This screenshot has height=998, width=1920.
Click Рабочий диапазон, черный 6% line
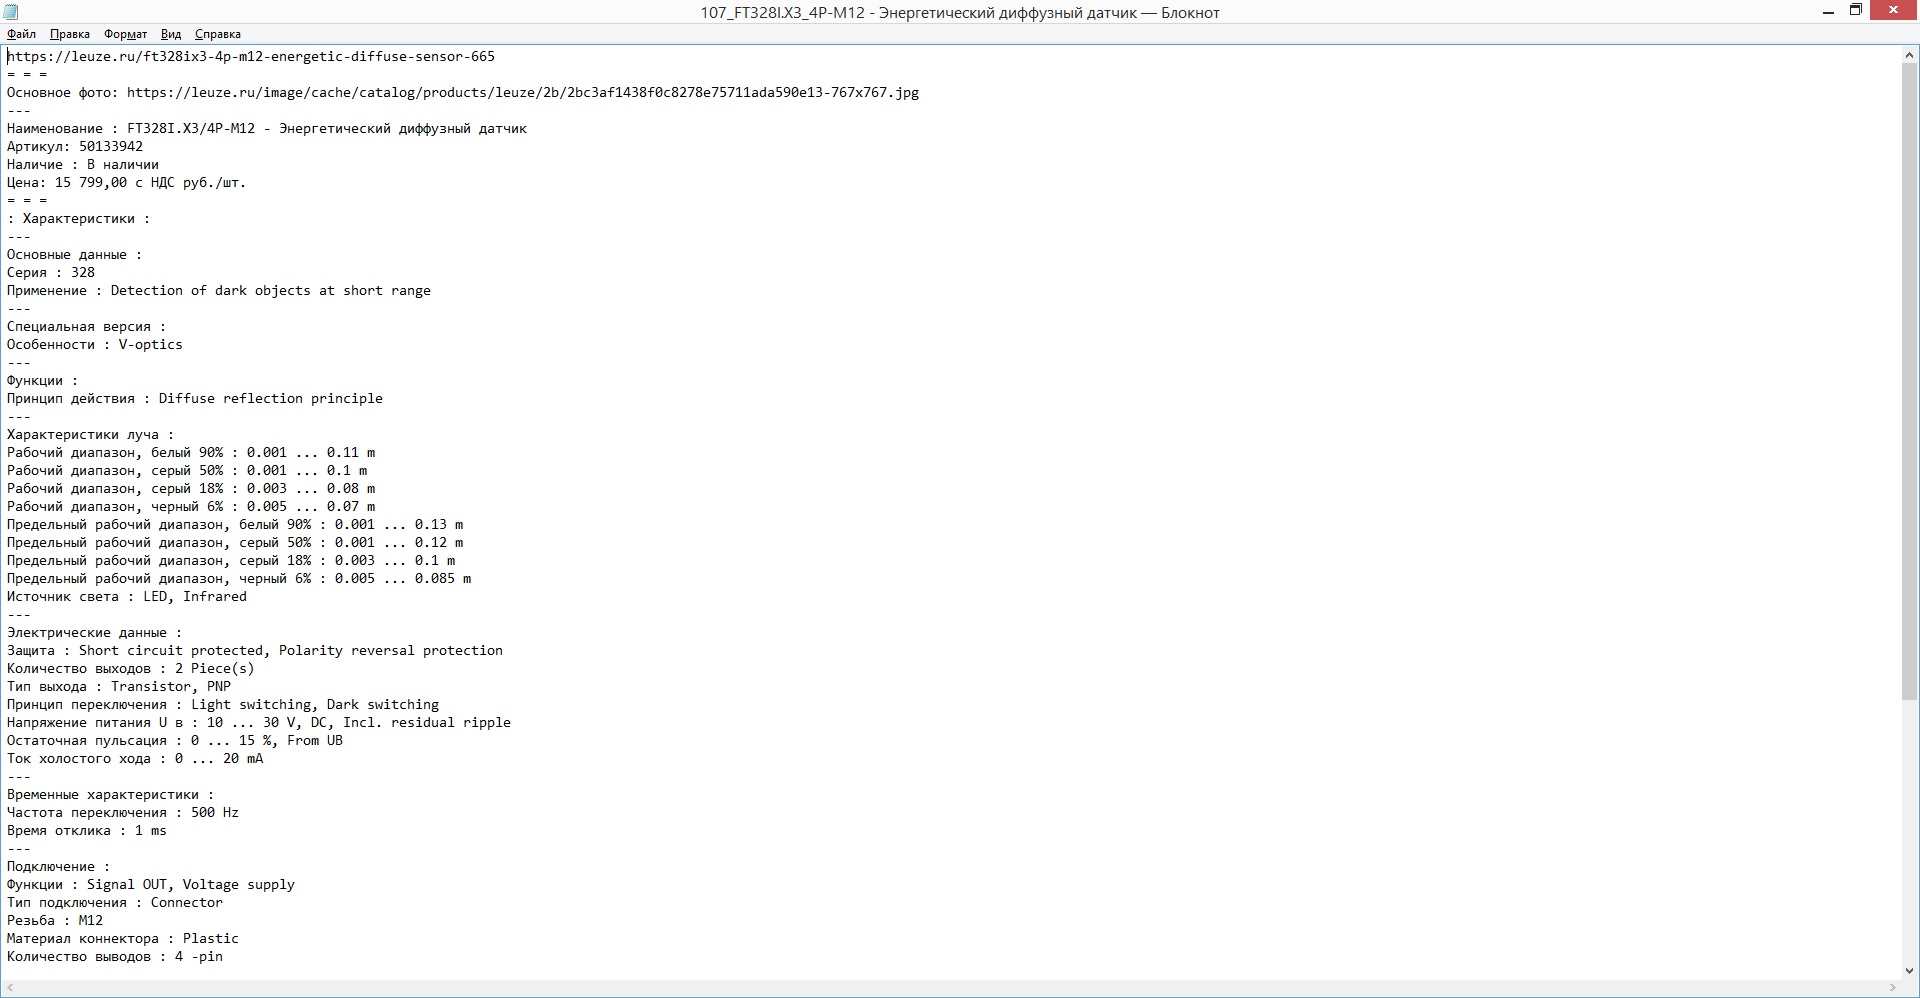[x=191, y=506]
